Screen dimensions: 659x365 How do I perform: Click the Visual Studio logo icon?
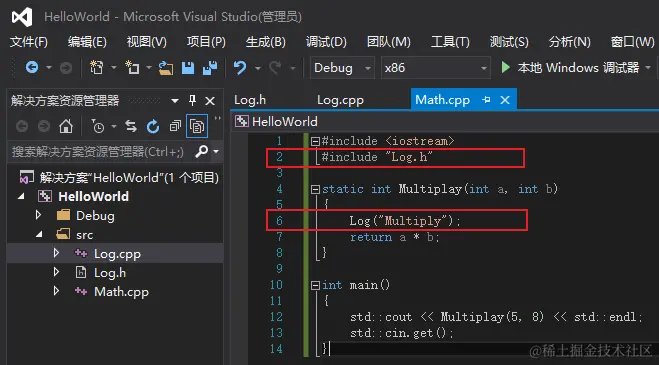[x=22, y=17]
